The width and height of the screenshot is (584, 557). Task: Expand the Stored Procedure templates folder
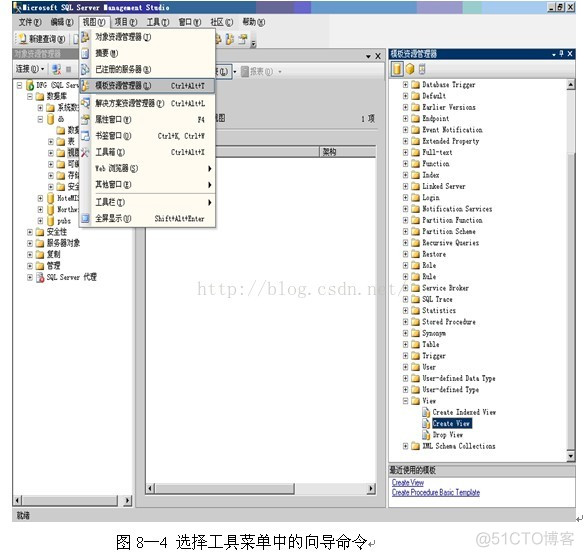pyautogui.click(x=406, y=322)
